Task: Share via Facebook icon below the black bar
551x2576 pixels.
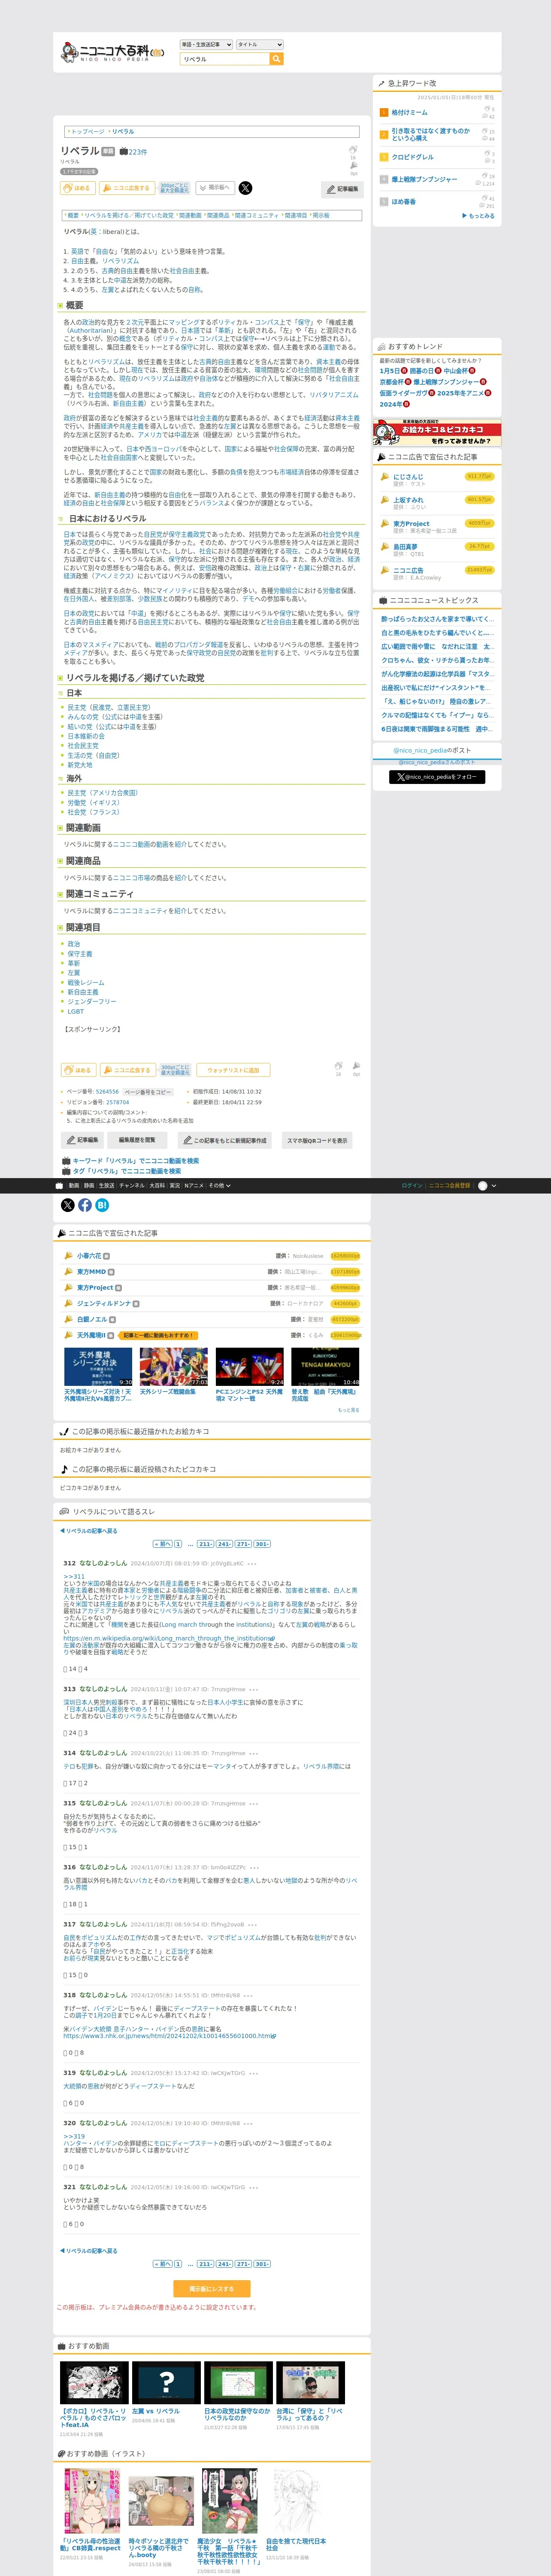Action: [85, 1205]
